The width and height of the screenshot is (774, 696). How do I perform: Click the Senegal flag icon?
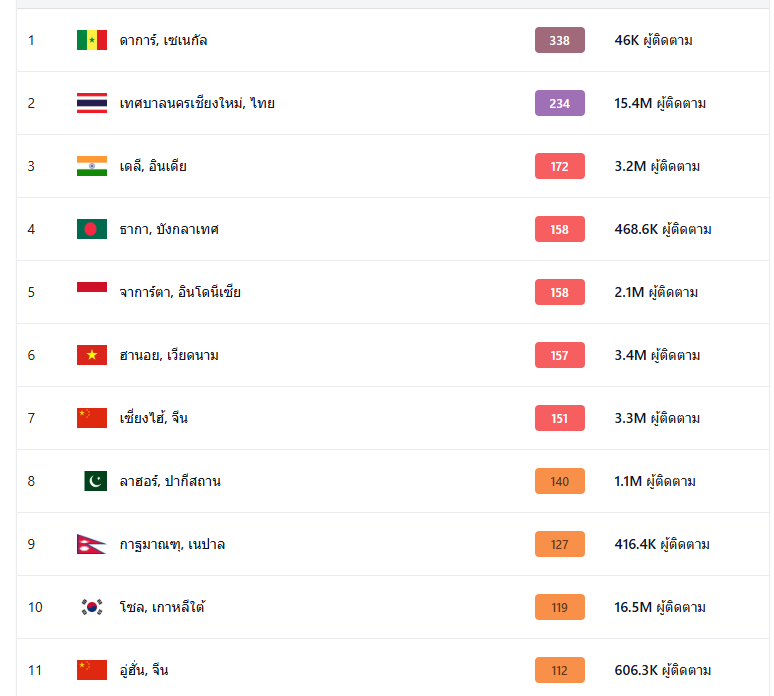tap(91, 40)
